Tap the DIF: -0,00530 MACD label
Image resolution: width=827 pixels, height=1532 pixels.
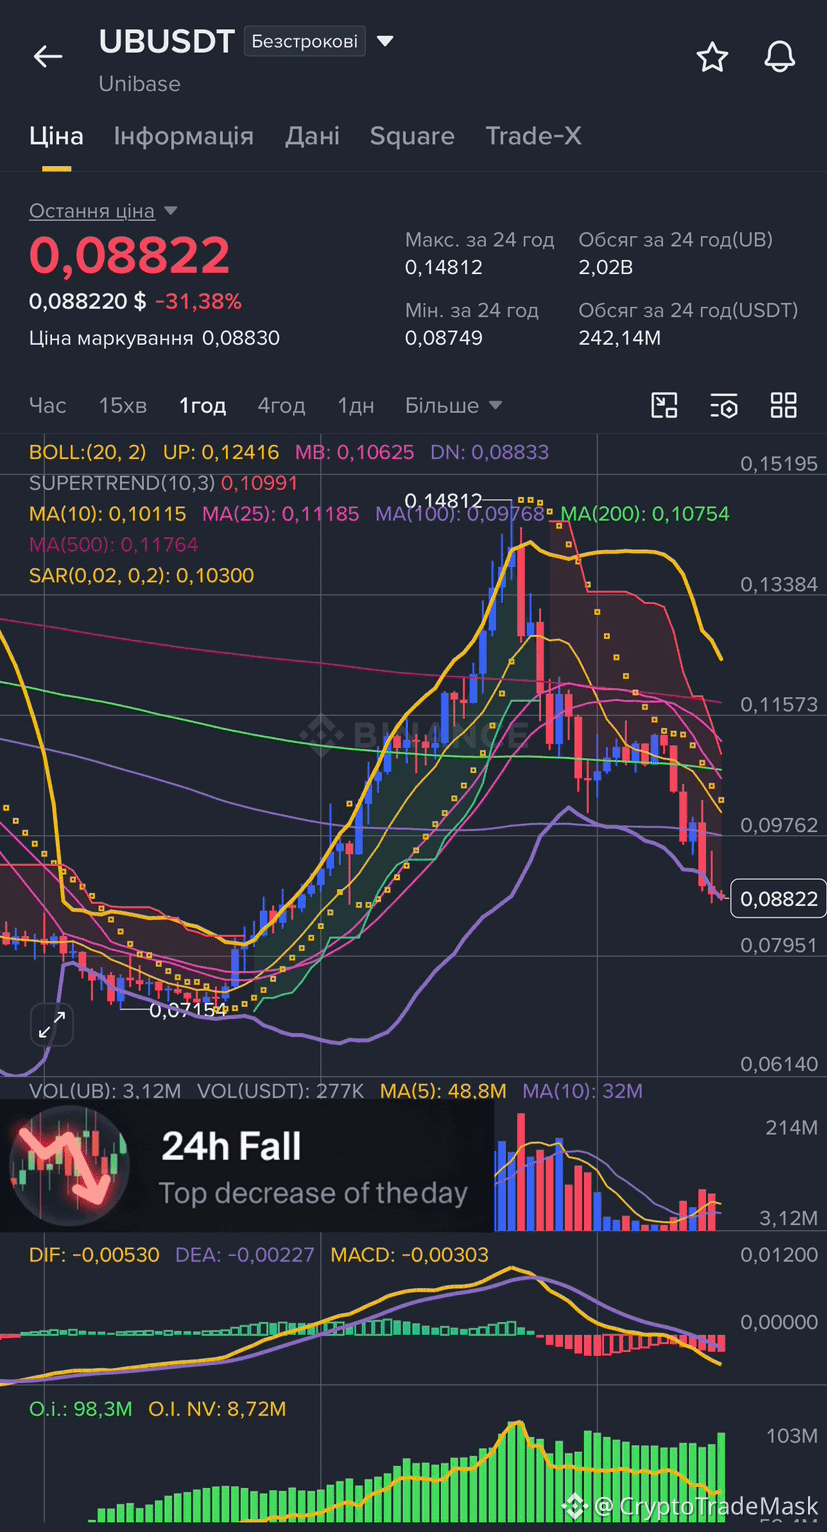pyautogui.click(x=94, y=1255)
